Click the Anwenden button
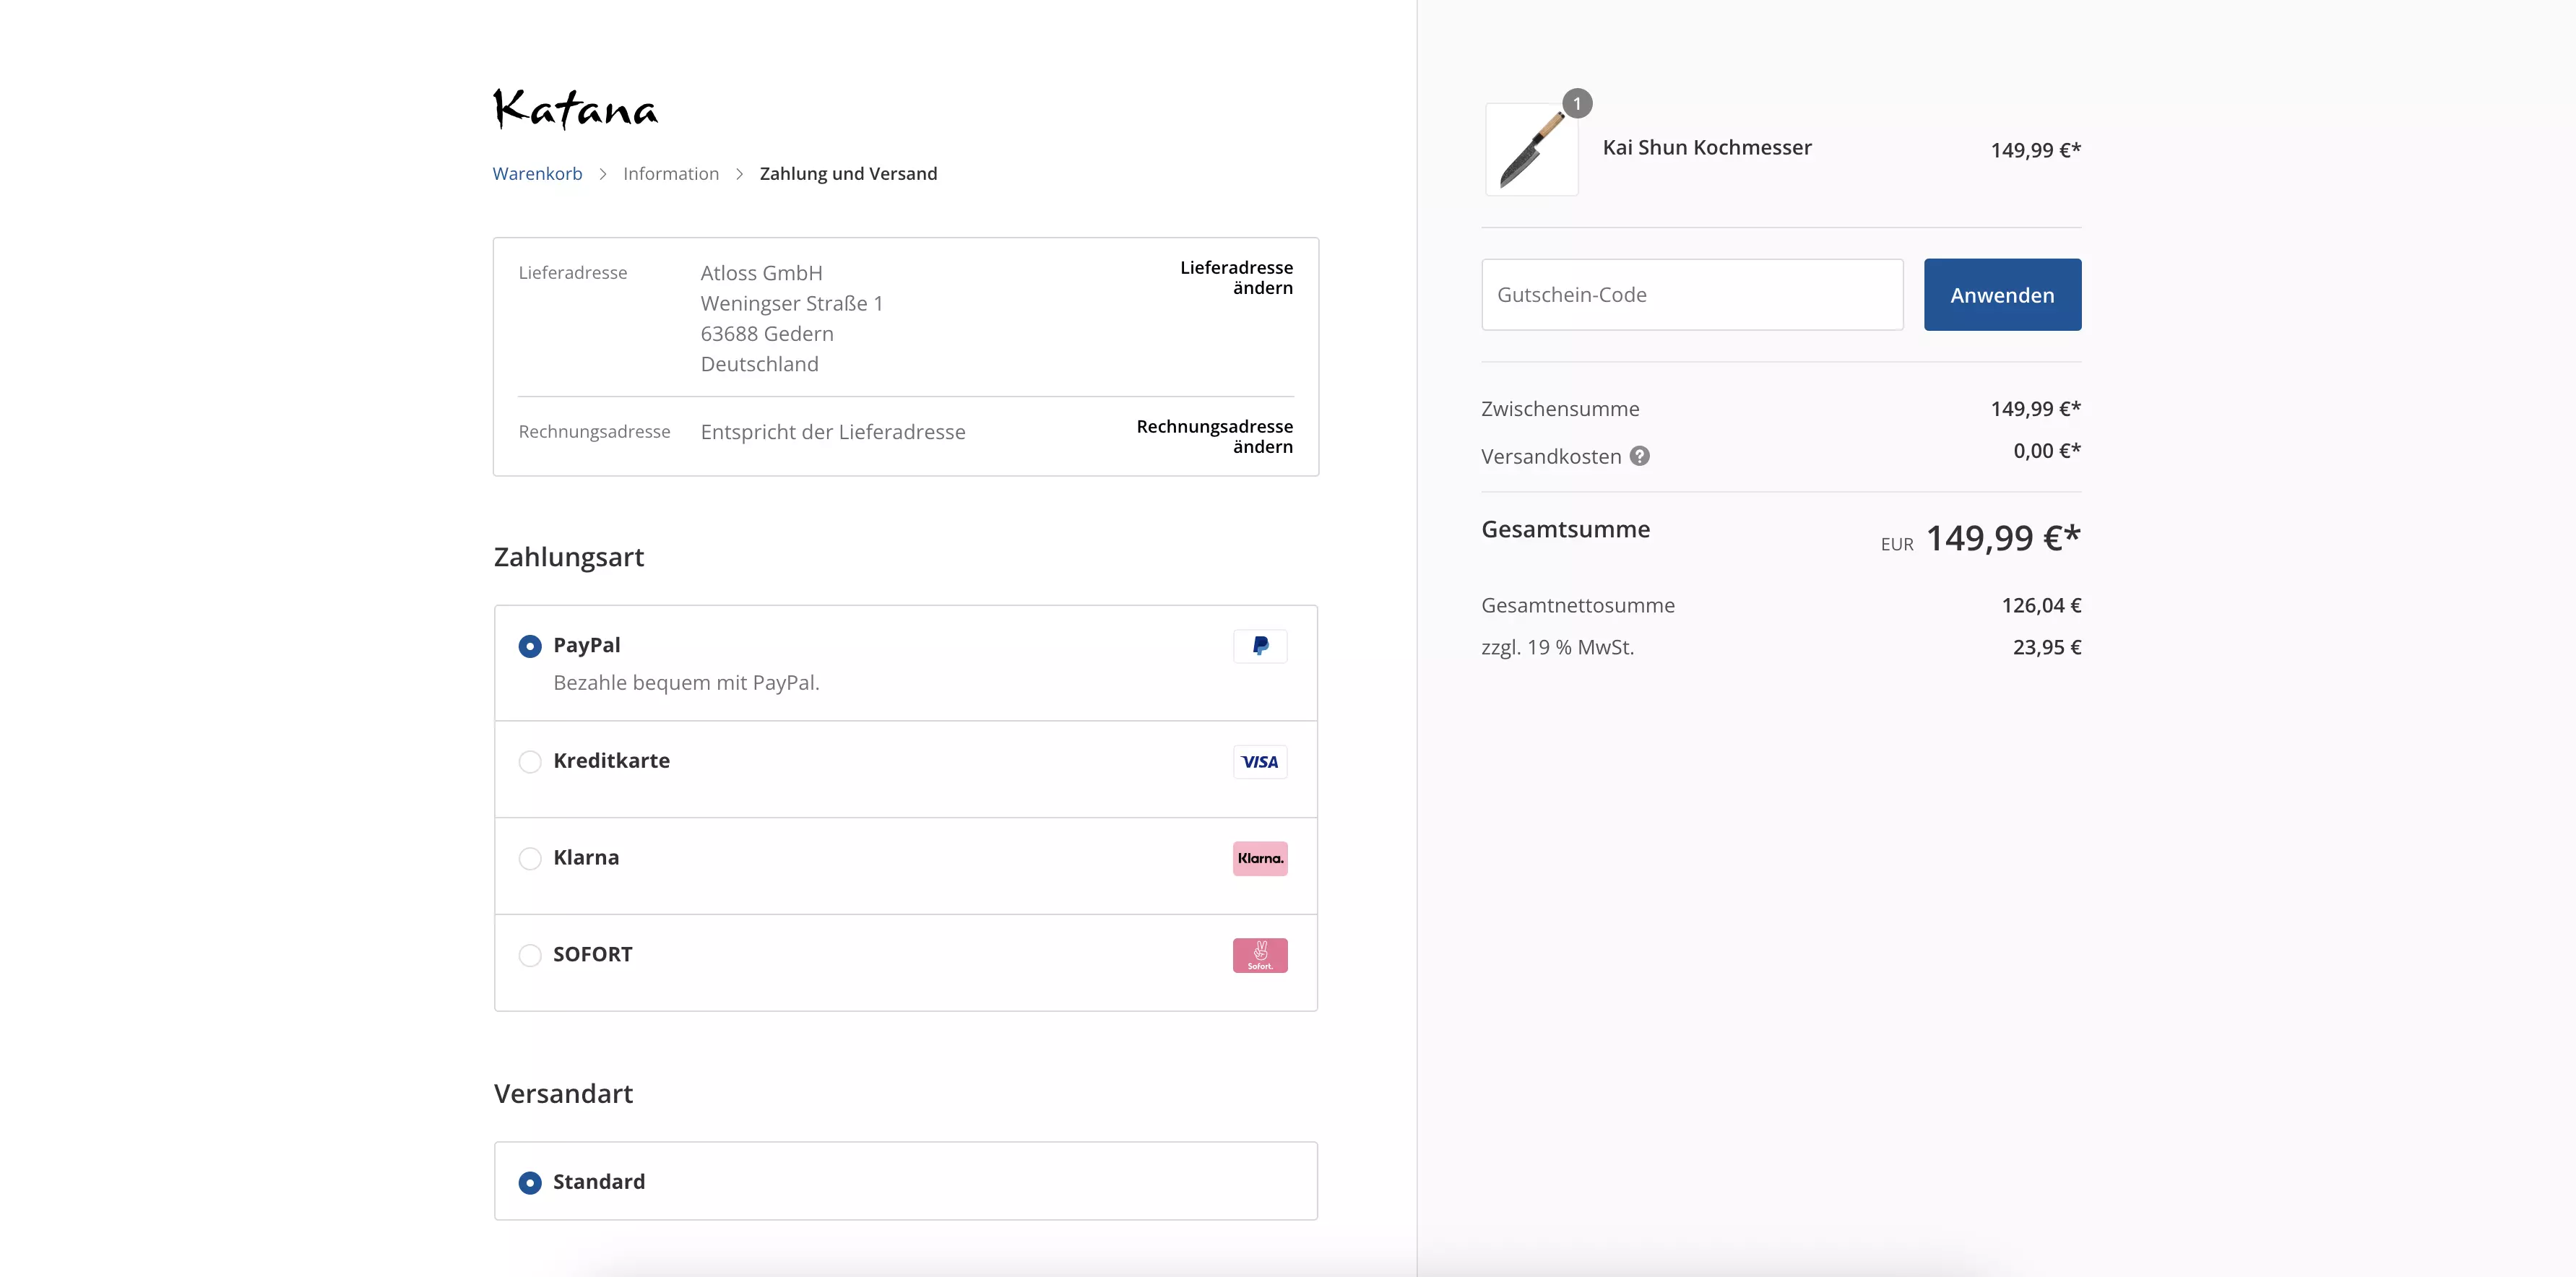Screen dimensions: 2576x1277 click(x=2002, y=295)
